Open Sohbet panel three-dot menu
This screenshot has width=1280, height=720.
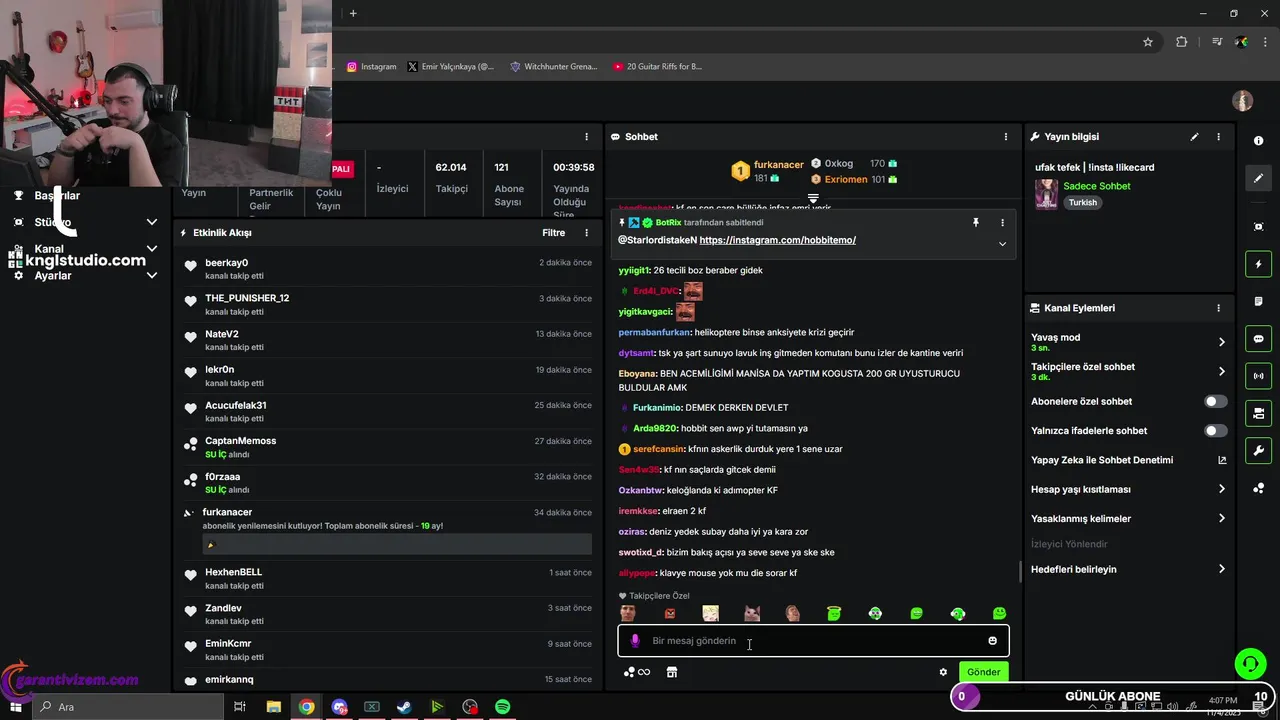pos(1006,137)
